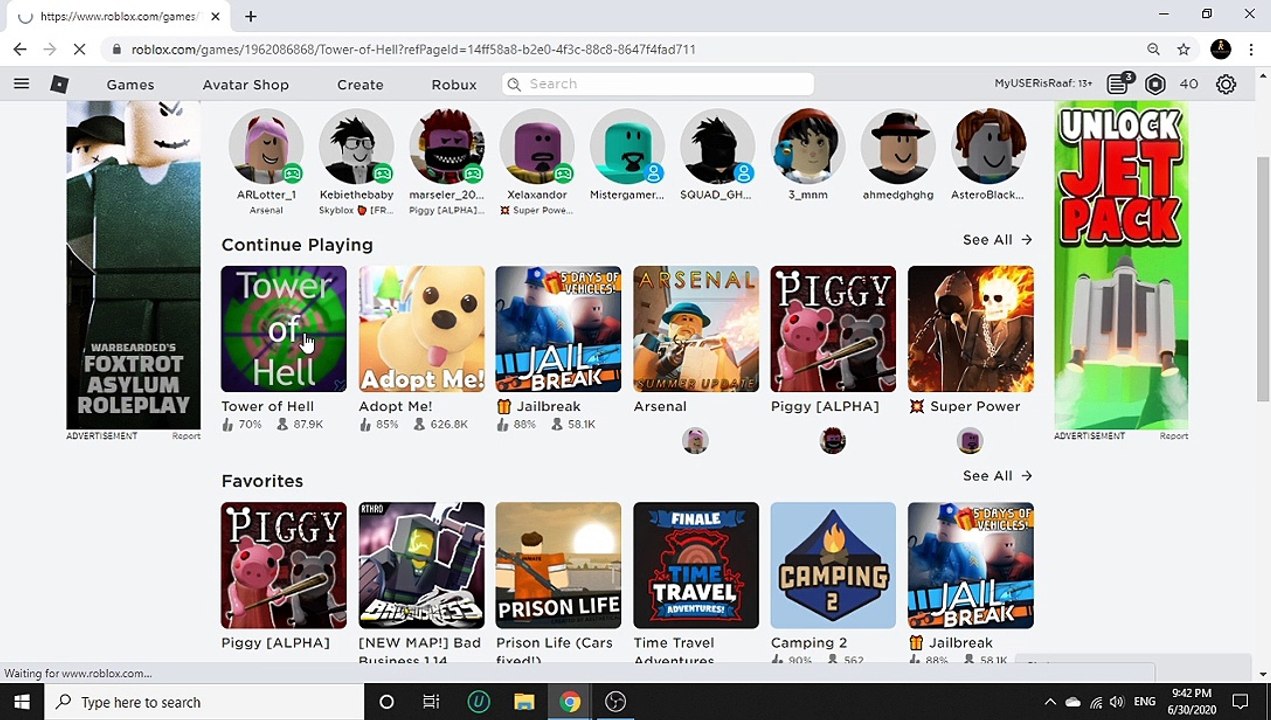Open a new browser tab
Screen dimensions: 1271x720
tap(251, 16)
